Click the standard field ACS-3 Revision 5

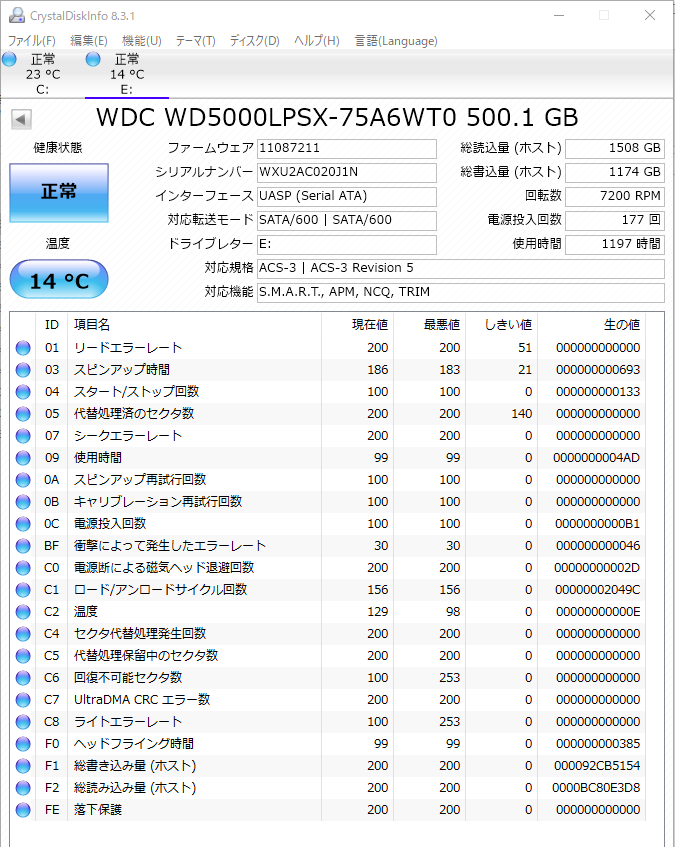coord(461,268)
